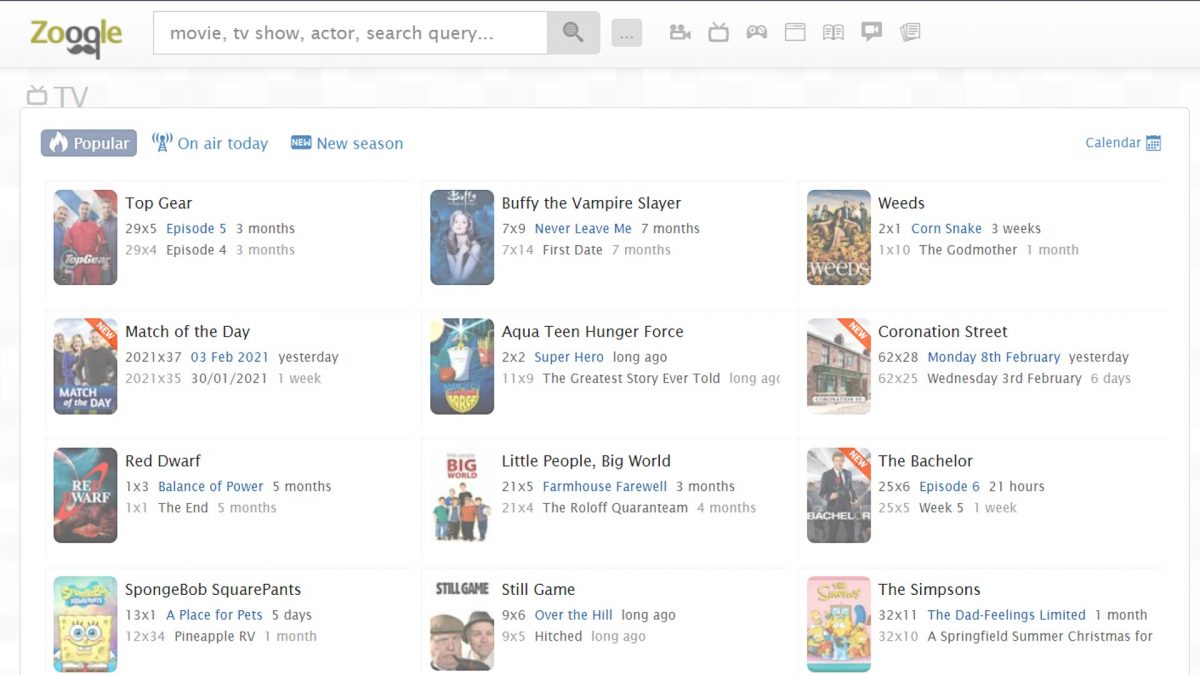This screenshot has width=1200, height=675.
Task: Expand advanced search options ellipsis button
Action: tap(627, 35)
